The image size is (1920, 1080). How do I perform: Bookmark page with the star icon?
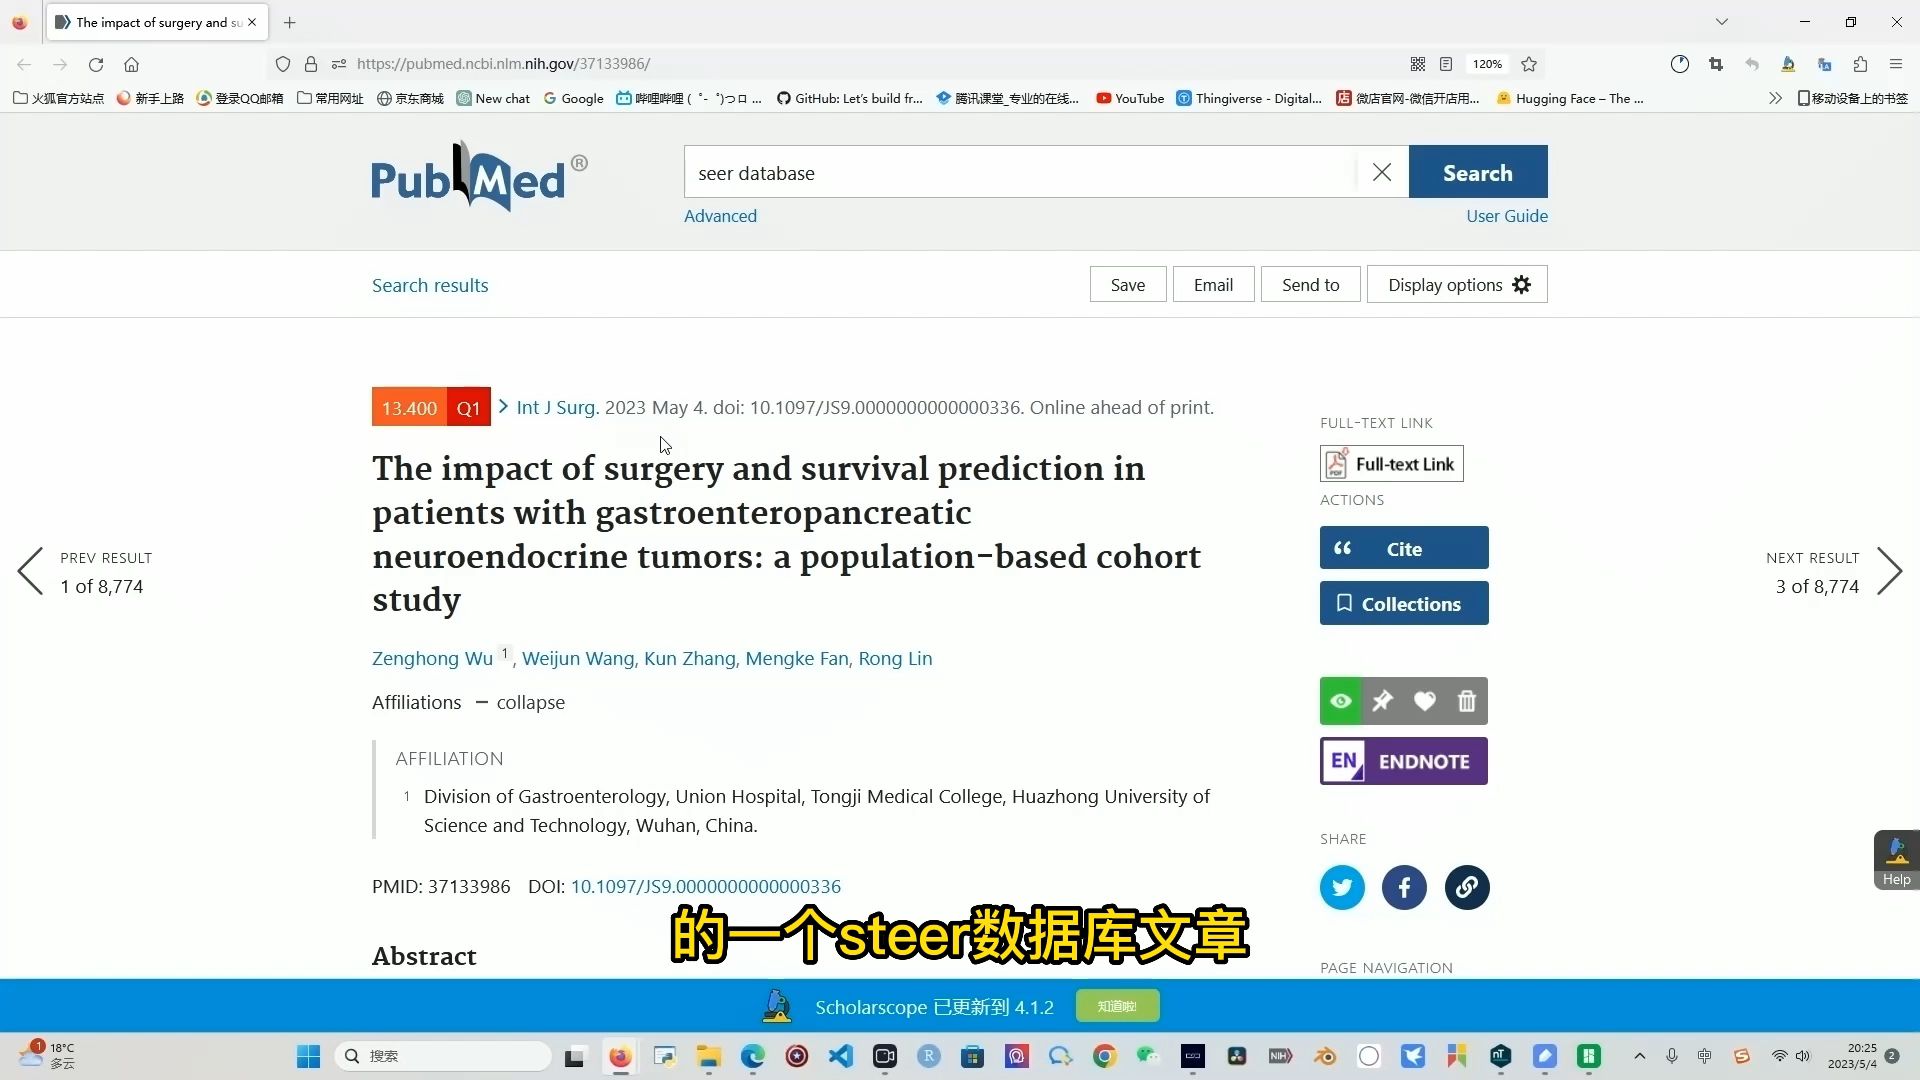(x=1528, y=64)
